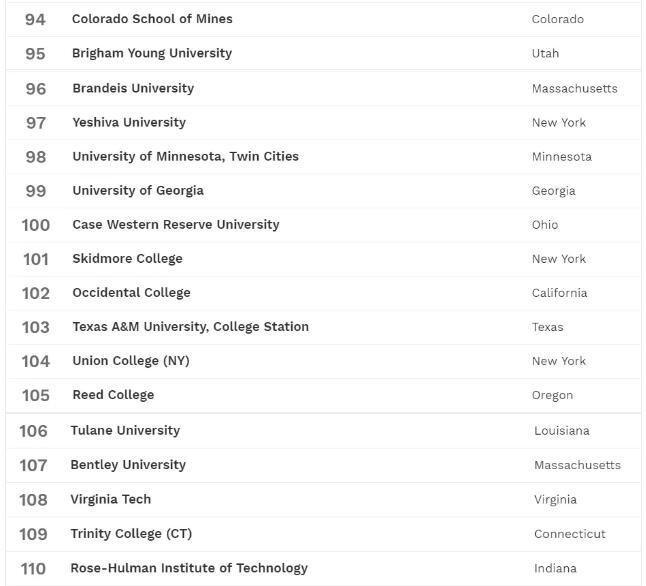The width and height of the screenshot is (646, 586).
Task: Open Brandeis University entry
Action: coord(133,88)
